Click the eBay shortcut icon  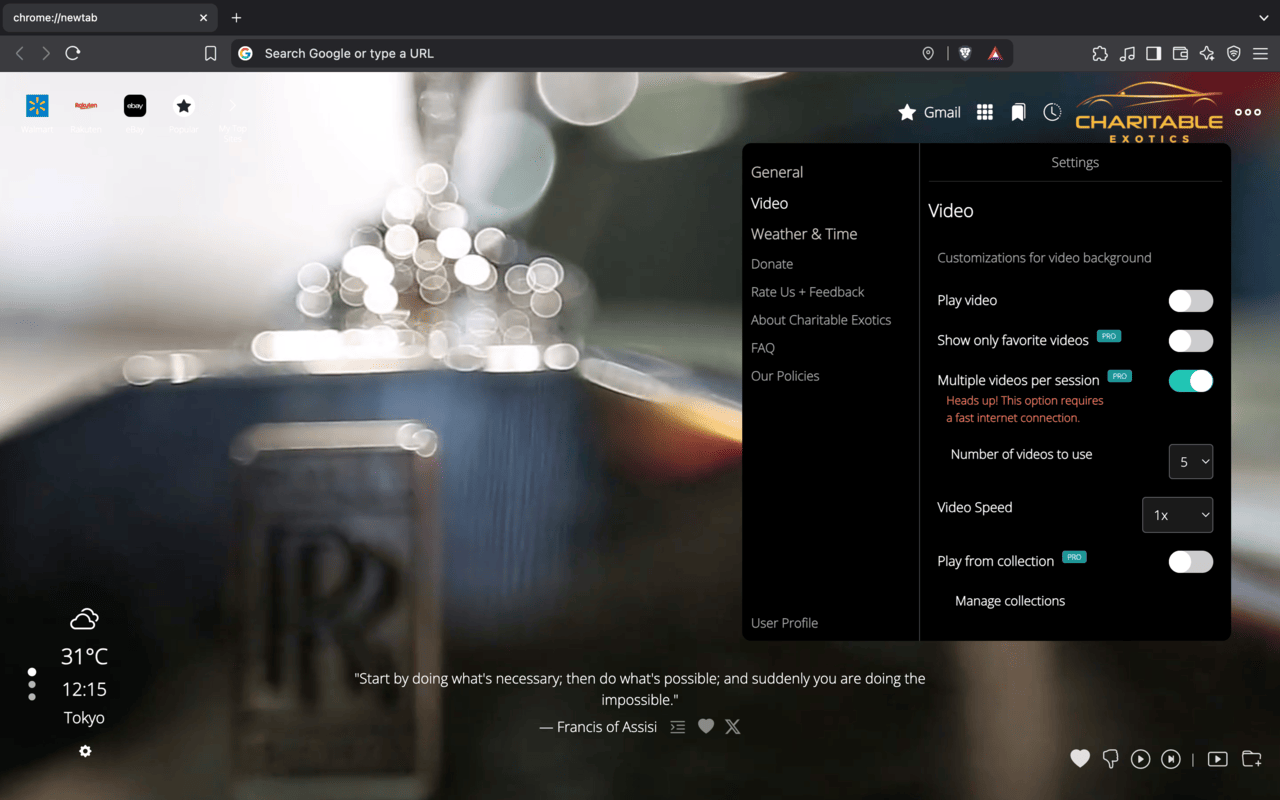pyautogui.click(x=135, y=106)
